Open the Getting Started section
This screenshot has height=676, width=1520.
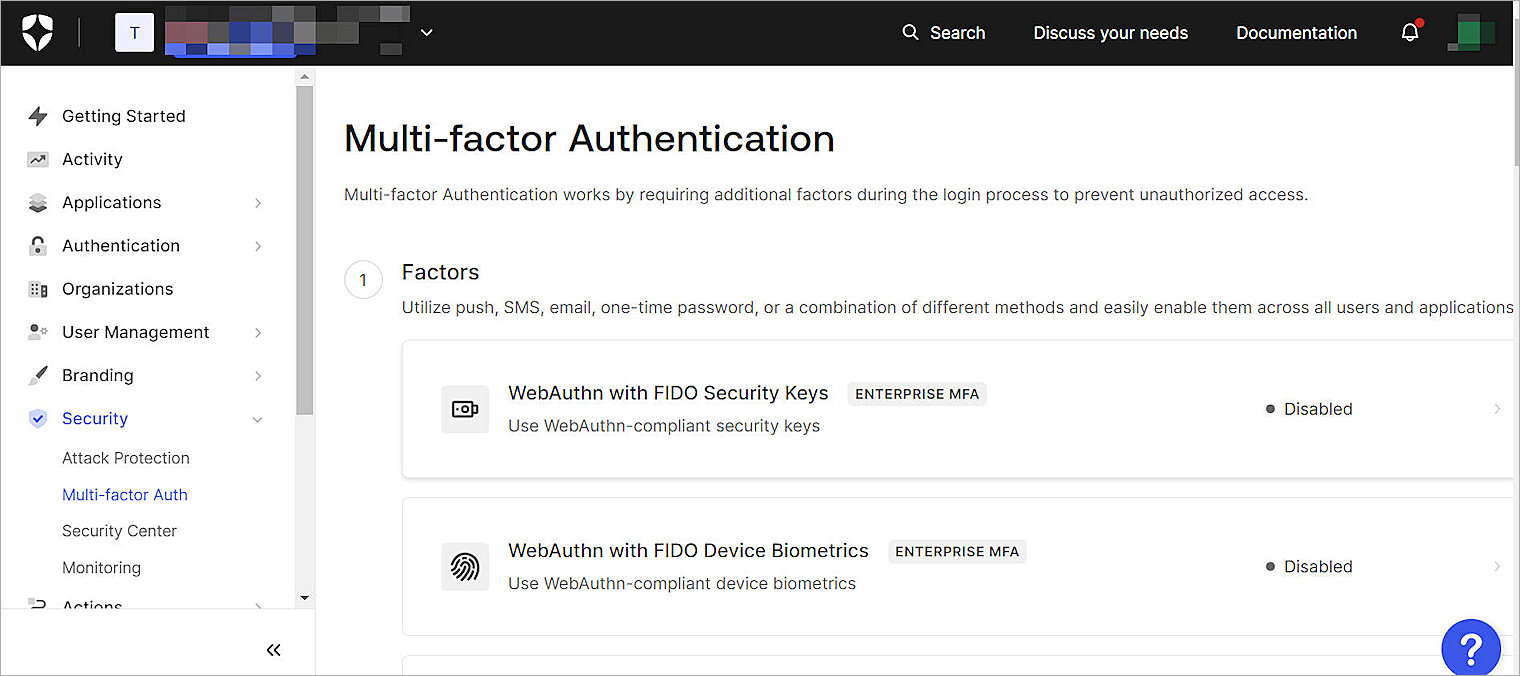(124, 116)
